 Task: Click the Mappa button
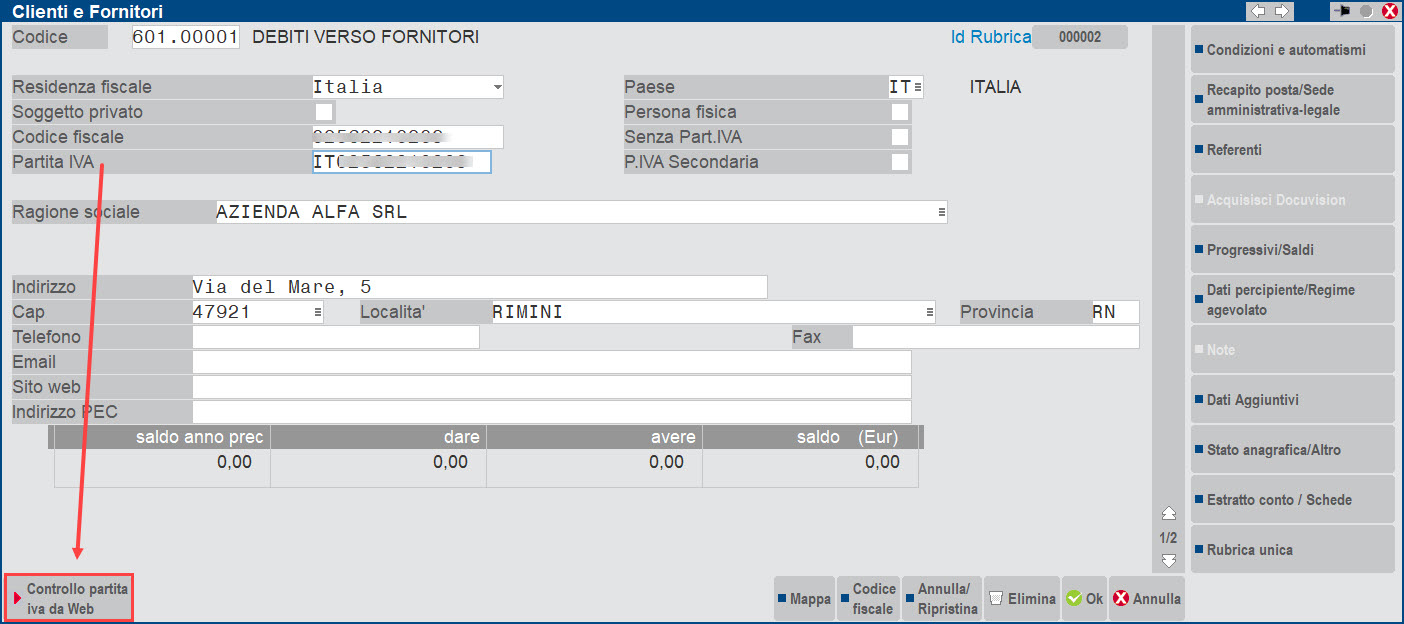click(804, 599)
